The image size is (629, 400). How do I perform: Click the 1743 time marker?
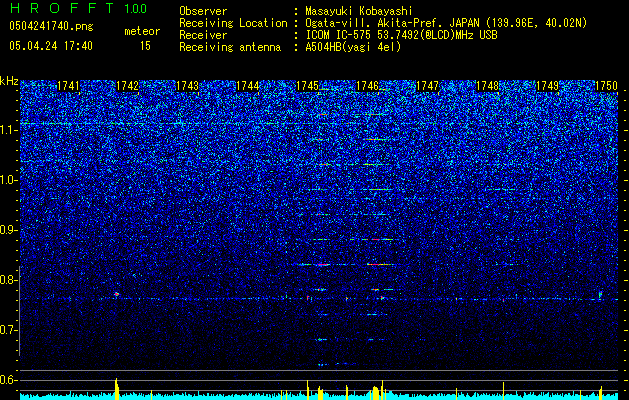pyautogui.click(x=187, y=86)
